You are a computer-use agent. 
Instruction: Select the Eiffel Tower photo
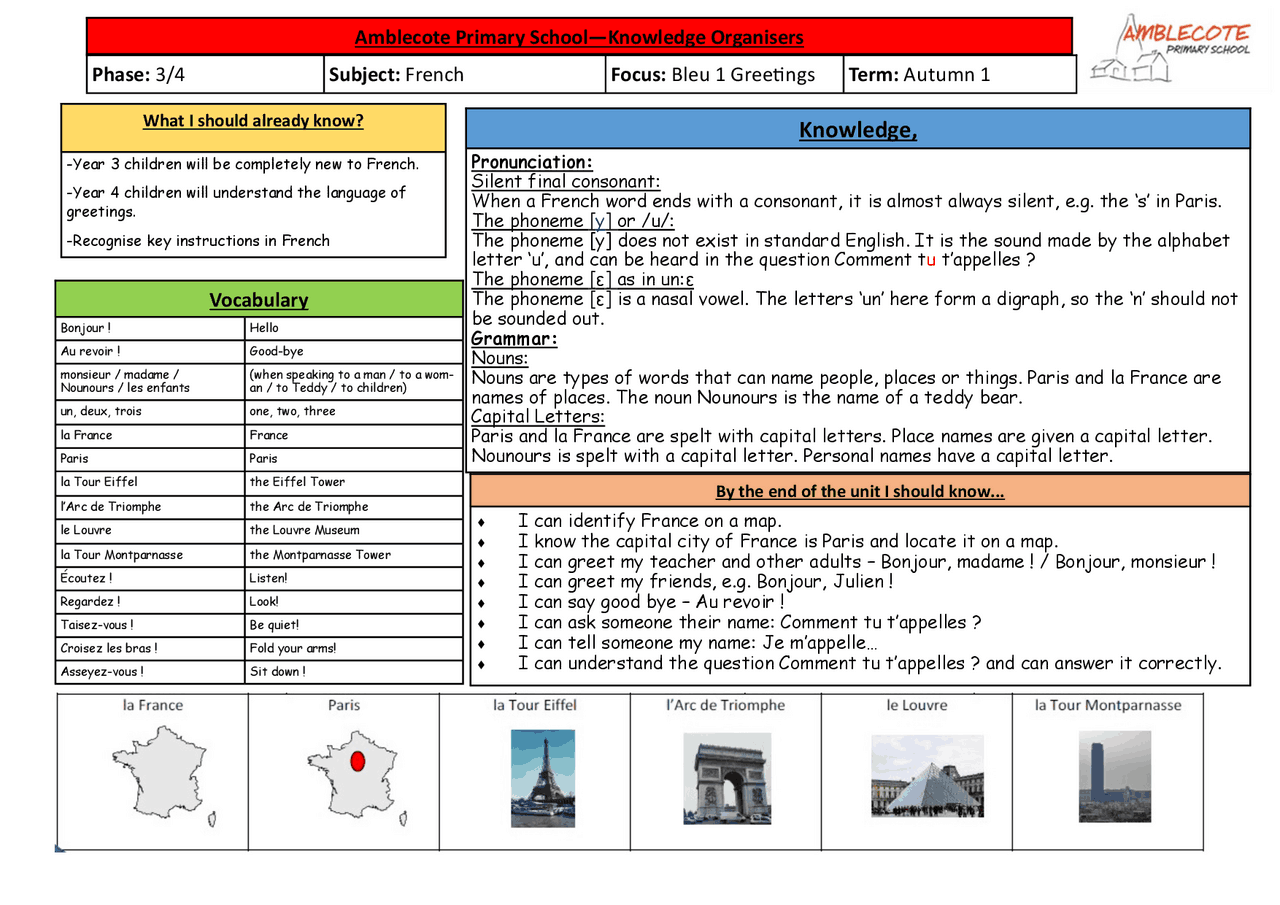pos(541,776)
